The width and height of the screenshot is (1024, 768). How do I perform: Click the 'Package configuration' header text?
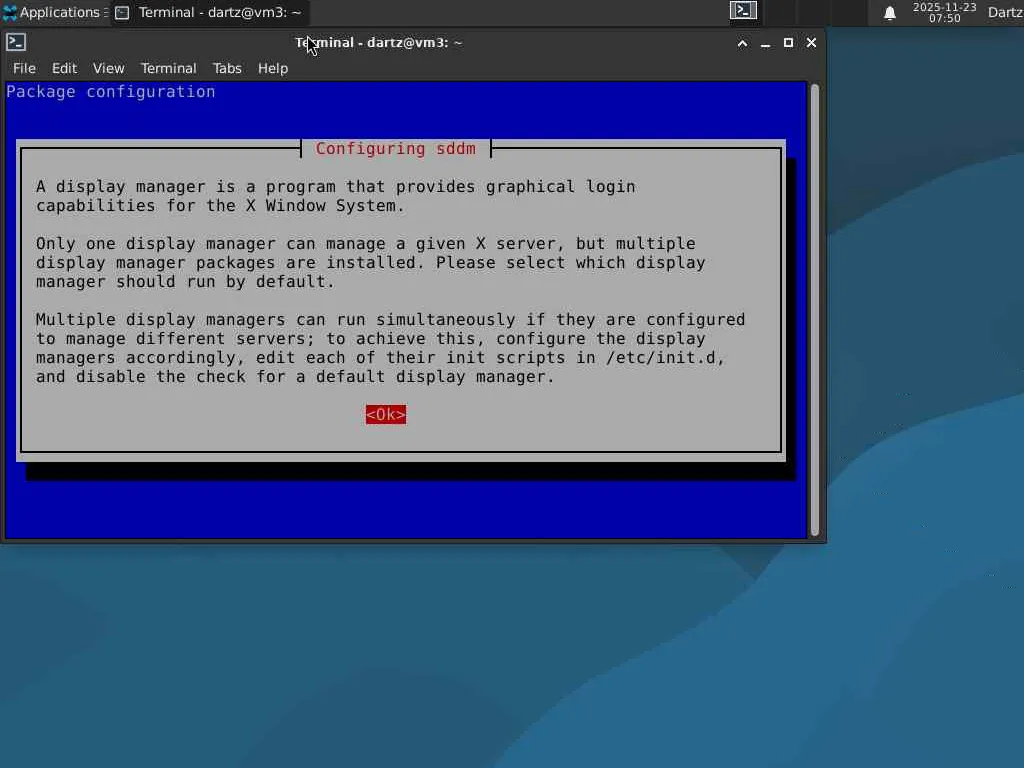(110, 91)
